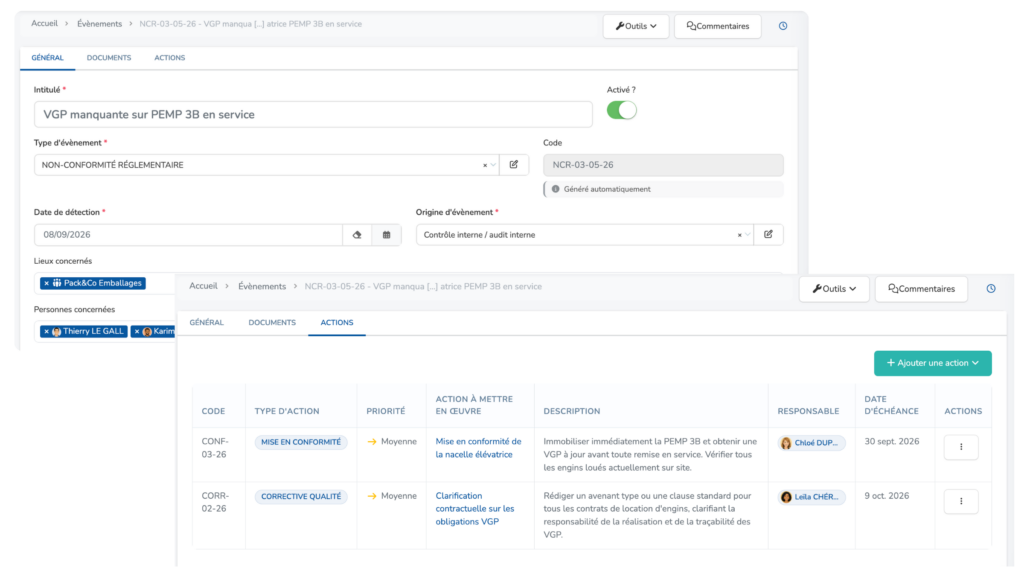Click Leila CHÉR... avatar badge
The height and width of the screenshot is (576, 1024).
click(x=812, y=497)
